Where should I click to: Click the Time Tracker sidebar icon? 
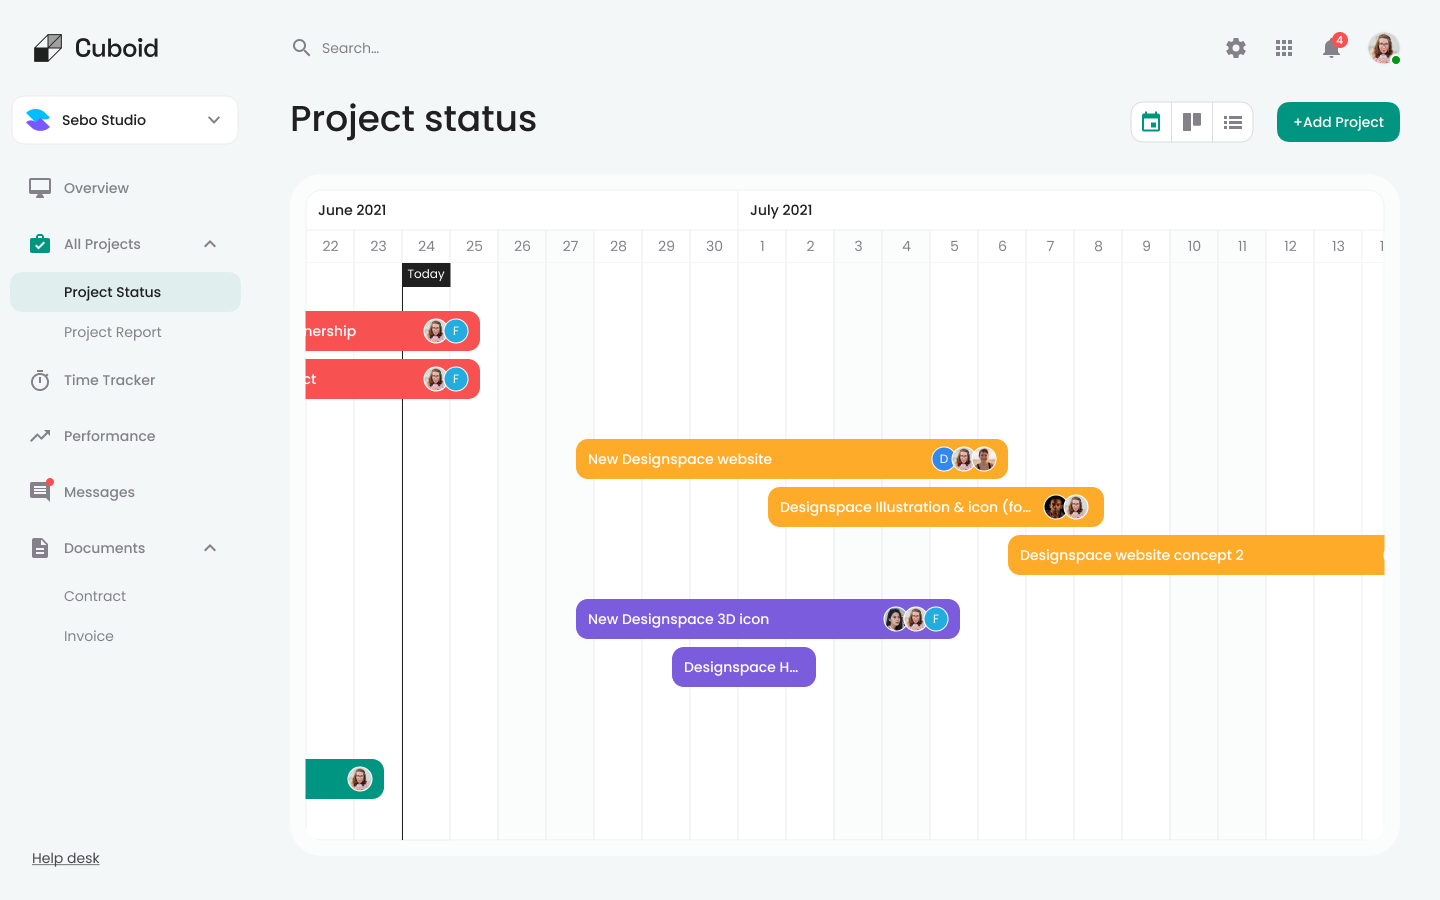pyautogui.click(x=39, y=380)
